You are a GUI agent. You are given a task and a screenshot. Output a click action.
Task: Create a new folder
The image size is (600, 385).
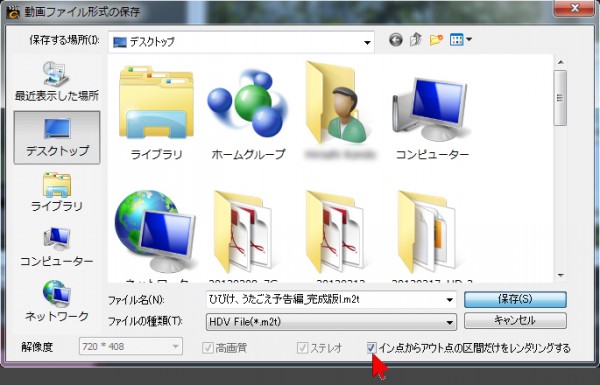(x=436, y=39)
